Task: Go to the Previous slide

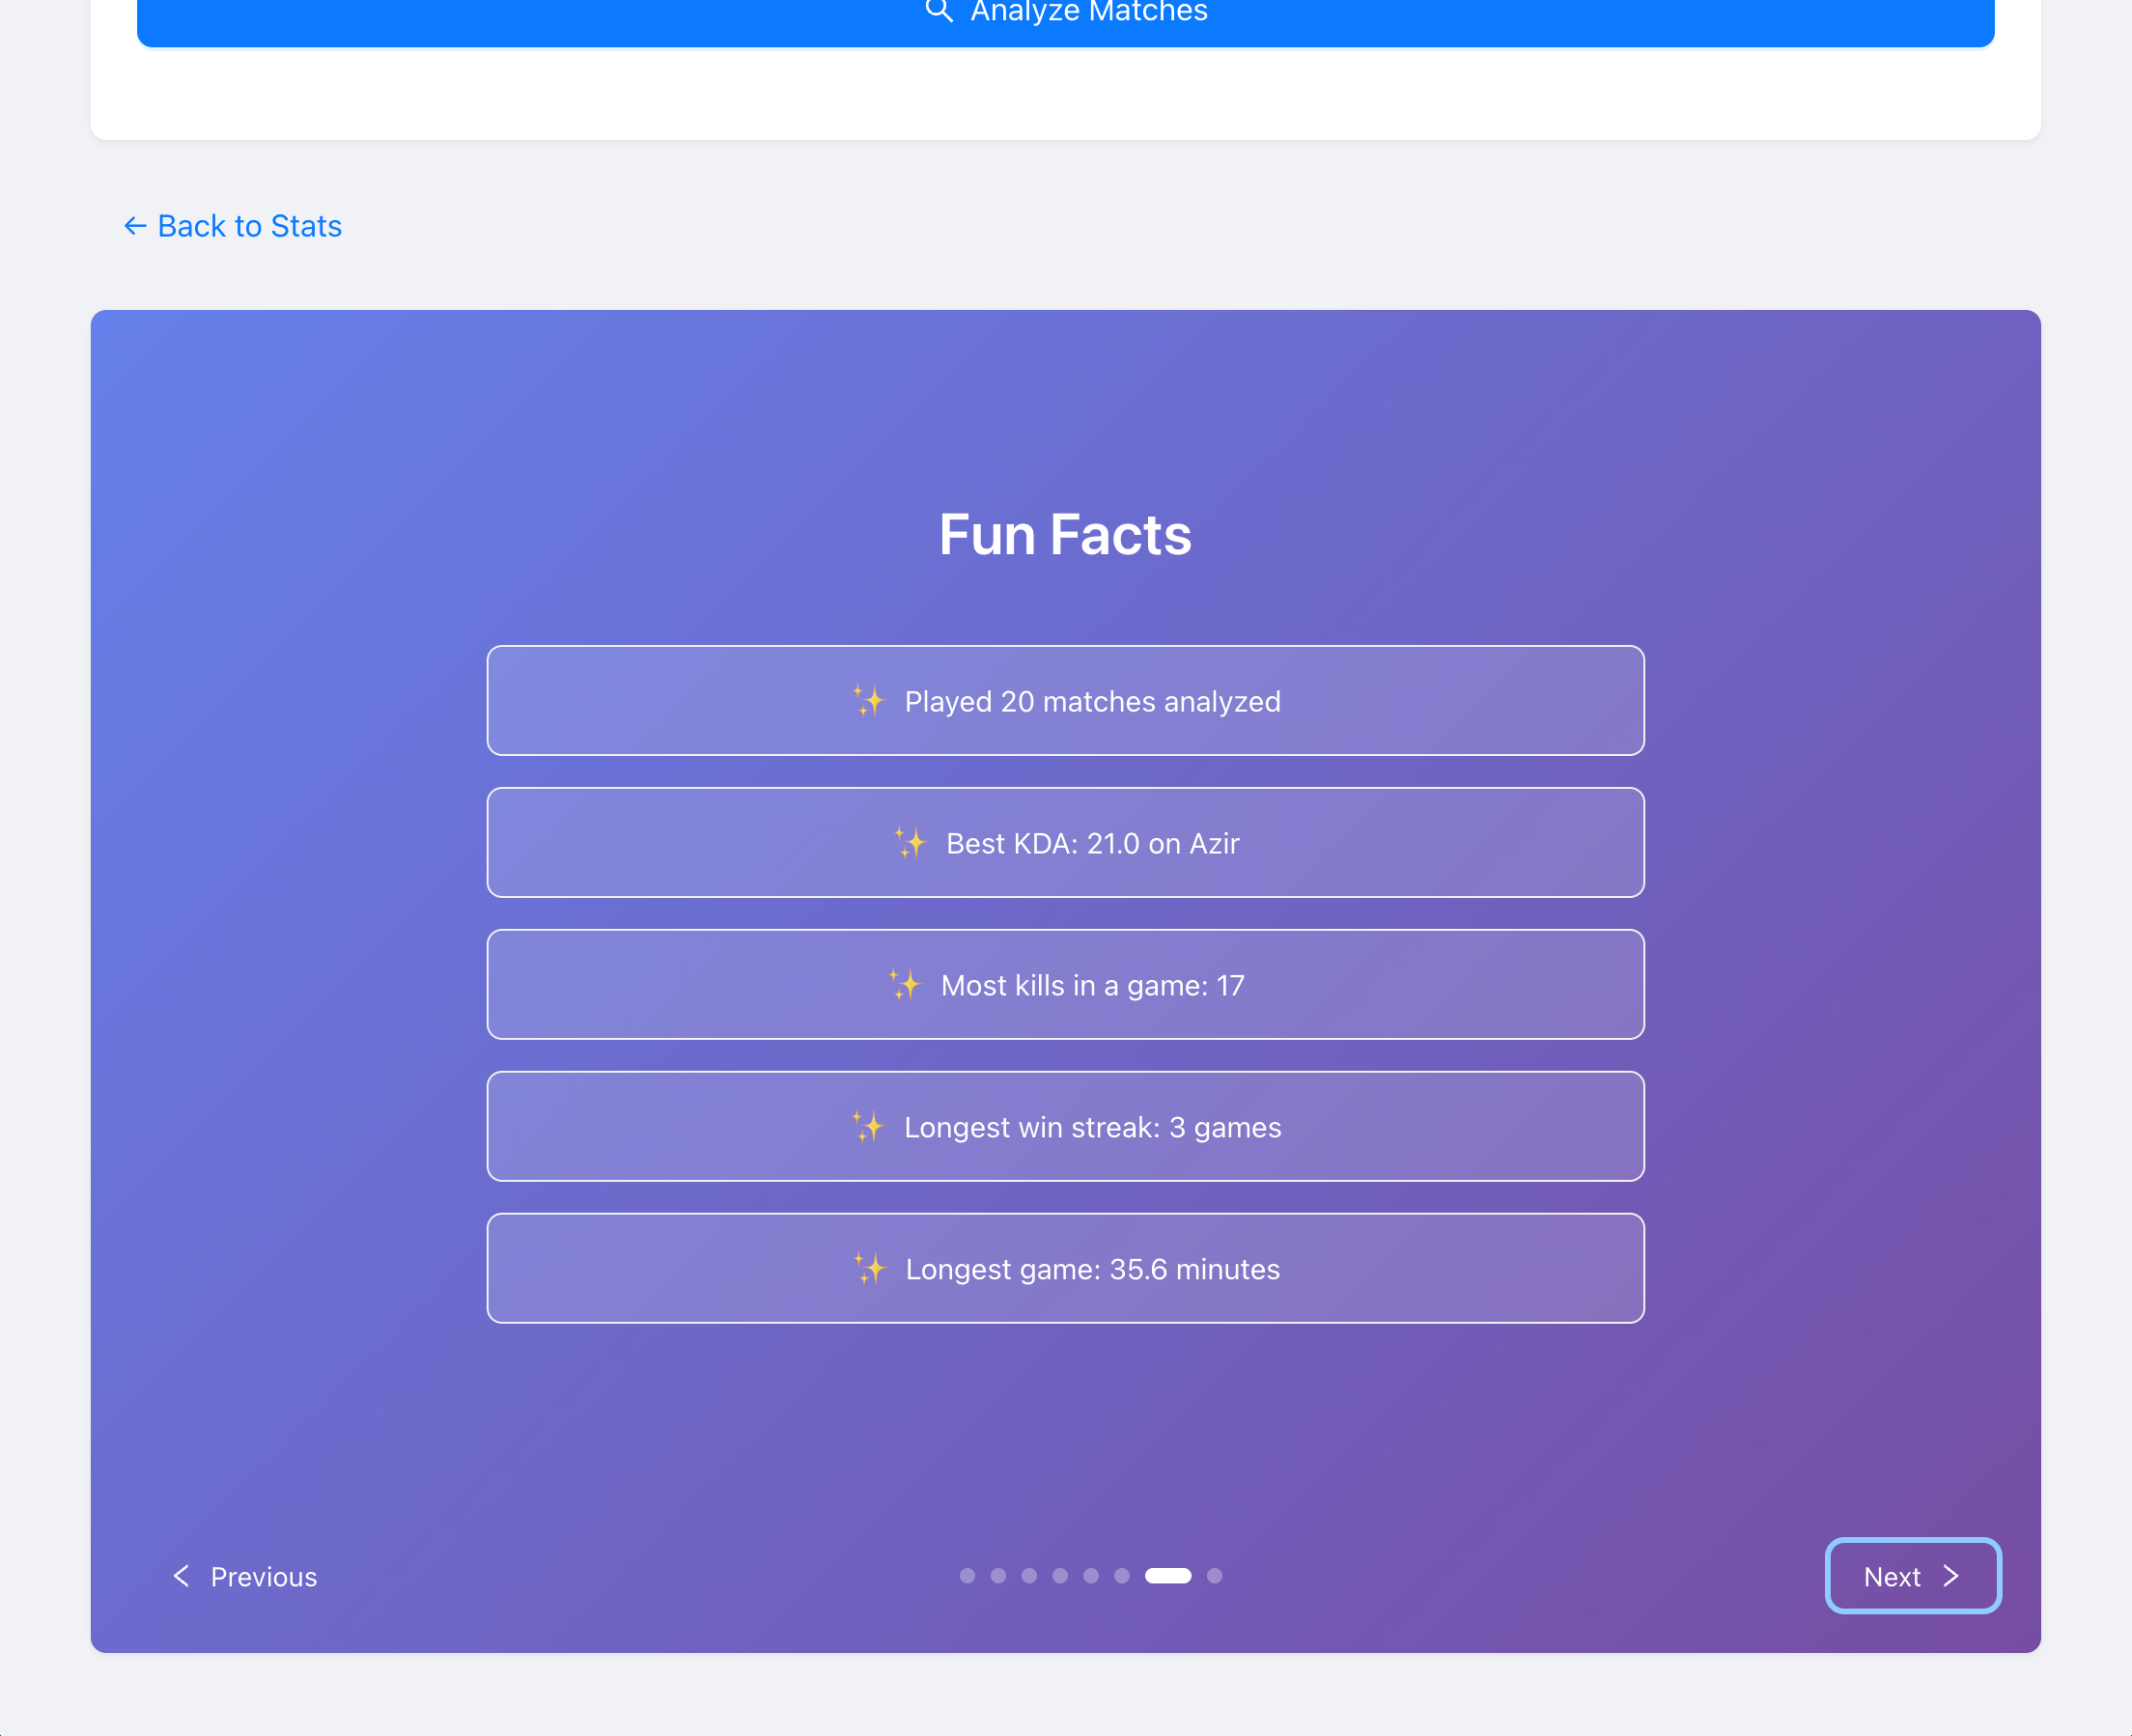Action: 246,1577
